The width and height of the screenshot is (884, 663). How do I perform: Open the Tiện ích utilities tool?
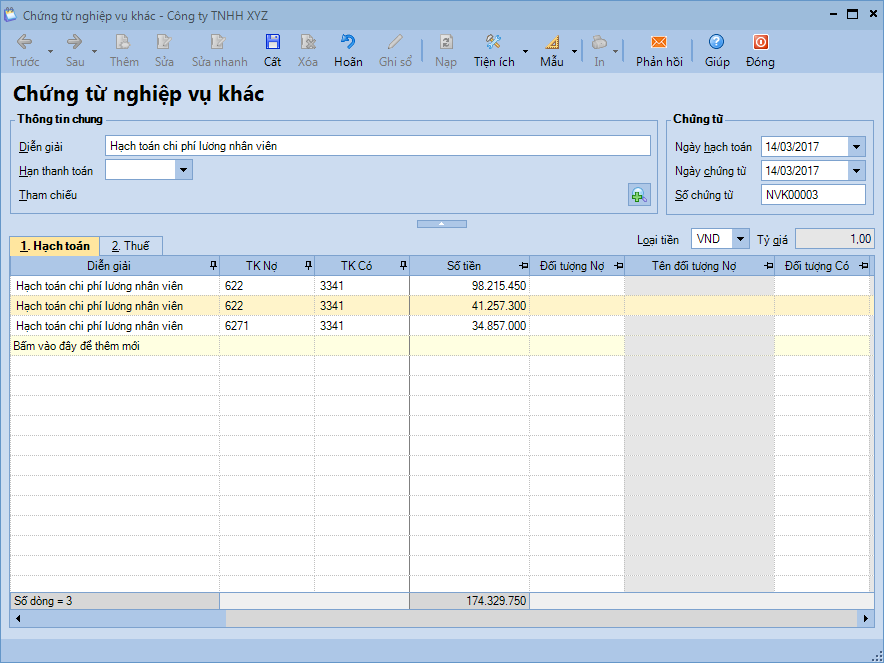[493, 42]
